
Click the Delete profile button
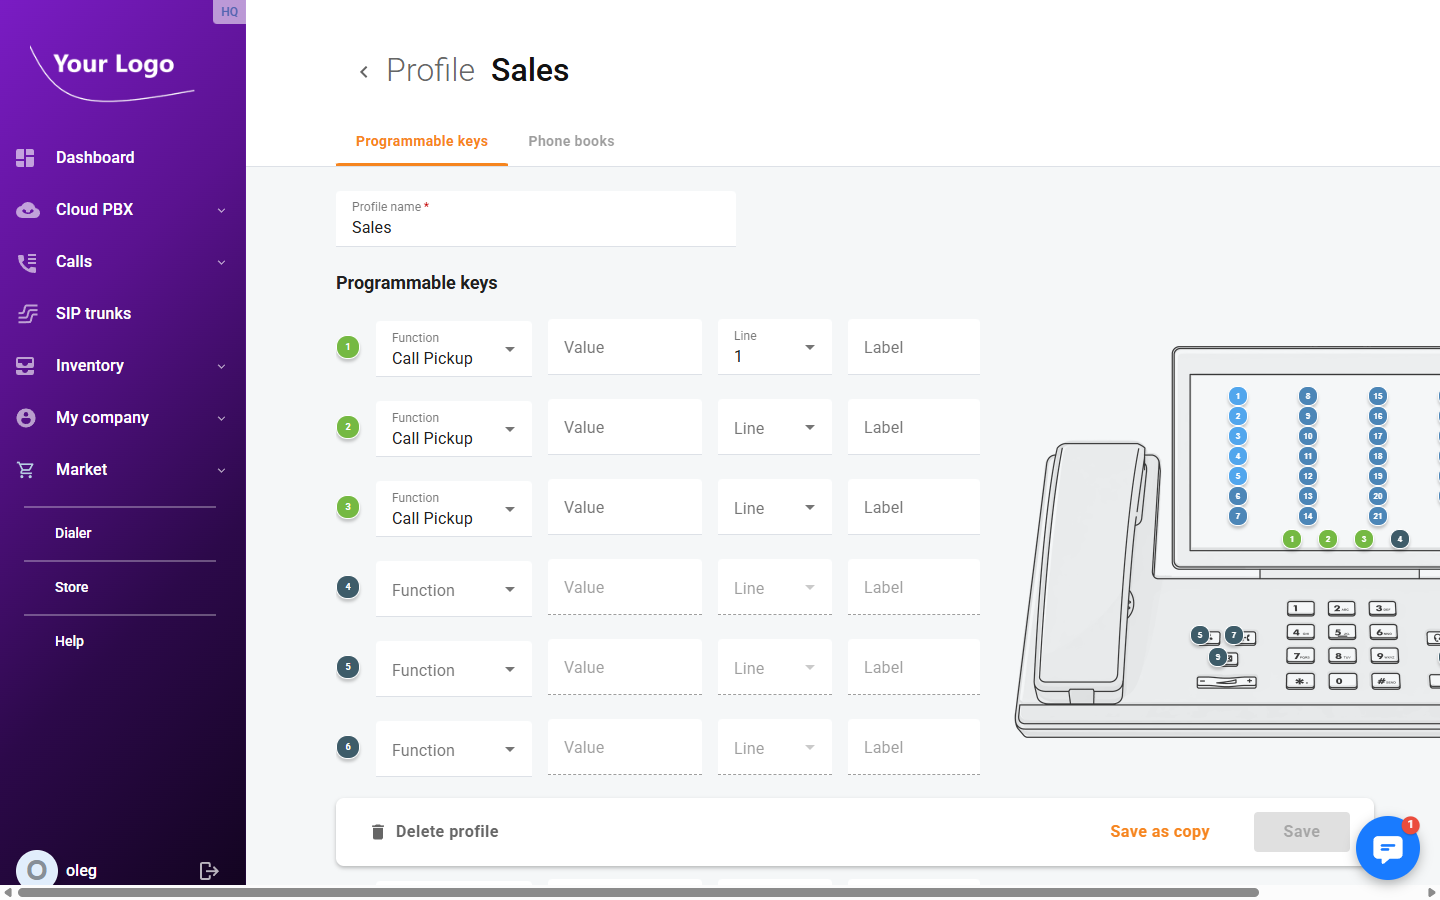[x=434, y=832]
